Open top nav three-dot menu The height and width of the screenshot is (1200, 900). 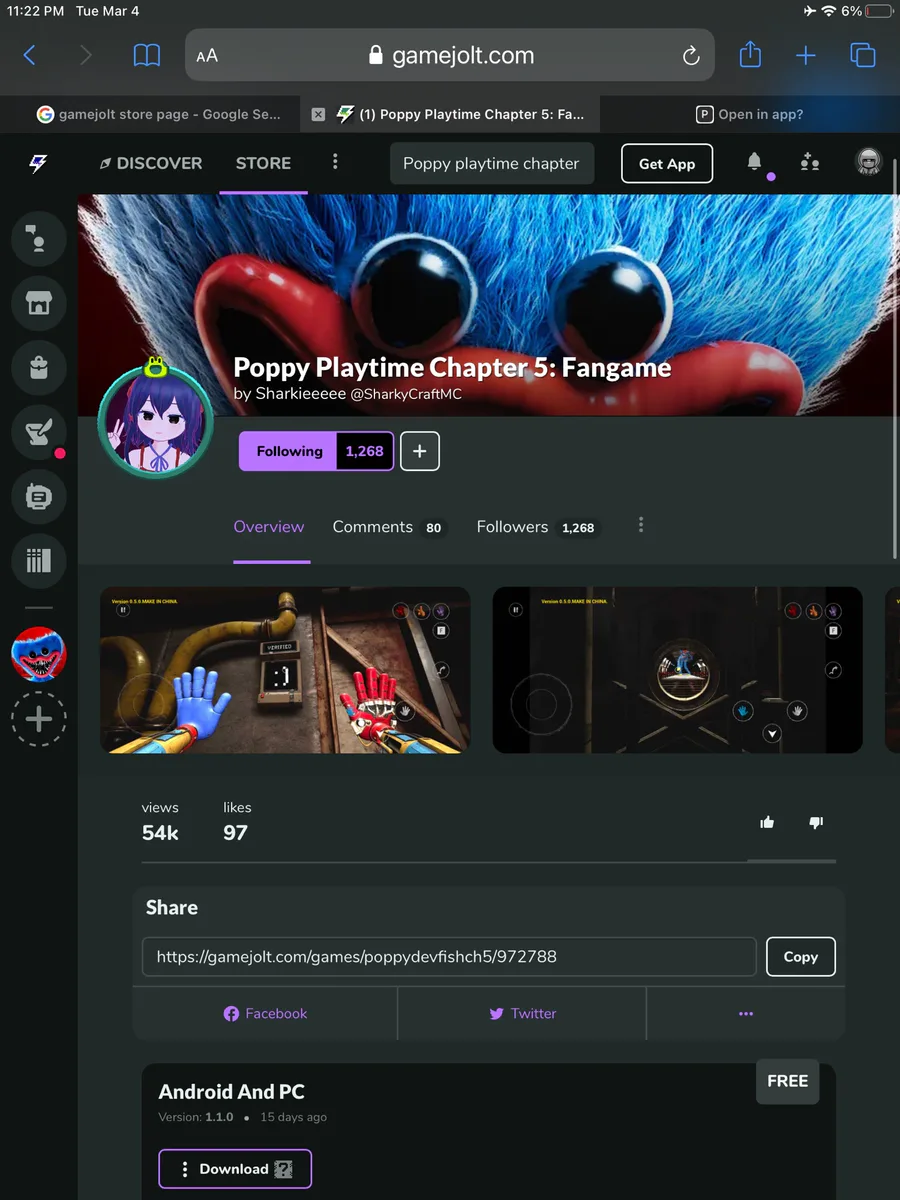point(335,163)
